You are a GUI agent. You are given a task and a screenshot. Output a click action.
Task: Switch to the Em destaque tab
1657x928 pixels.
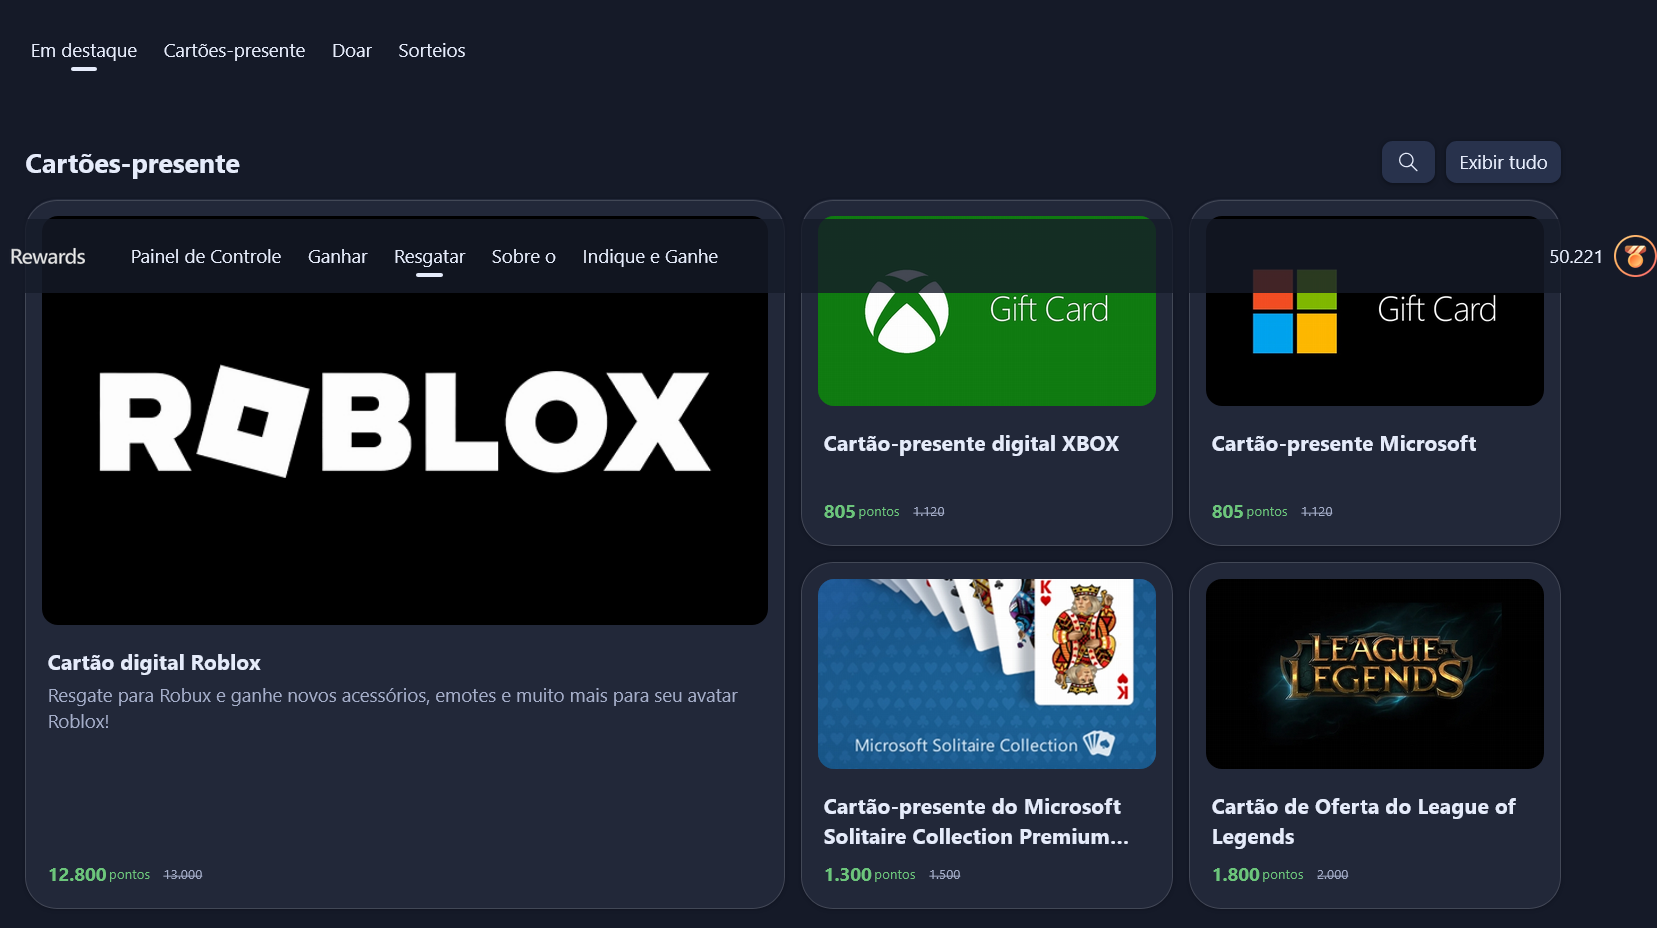point(84,51)
